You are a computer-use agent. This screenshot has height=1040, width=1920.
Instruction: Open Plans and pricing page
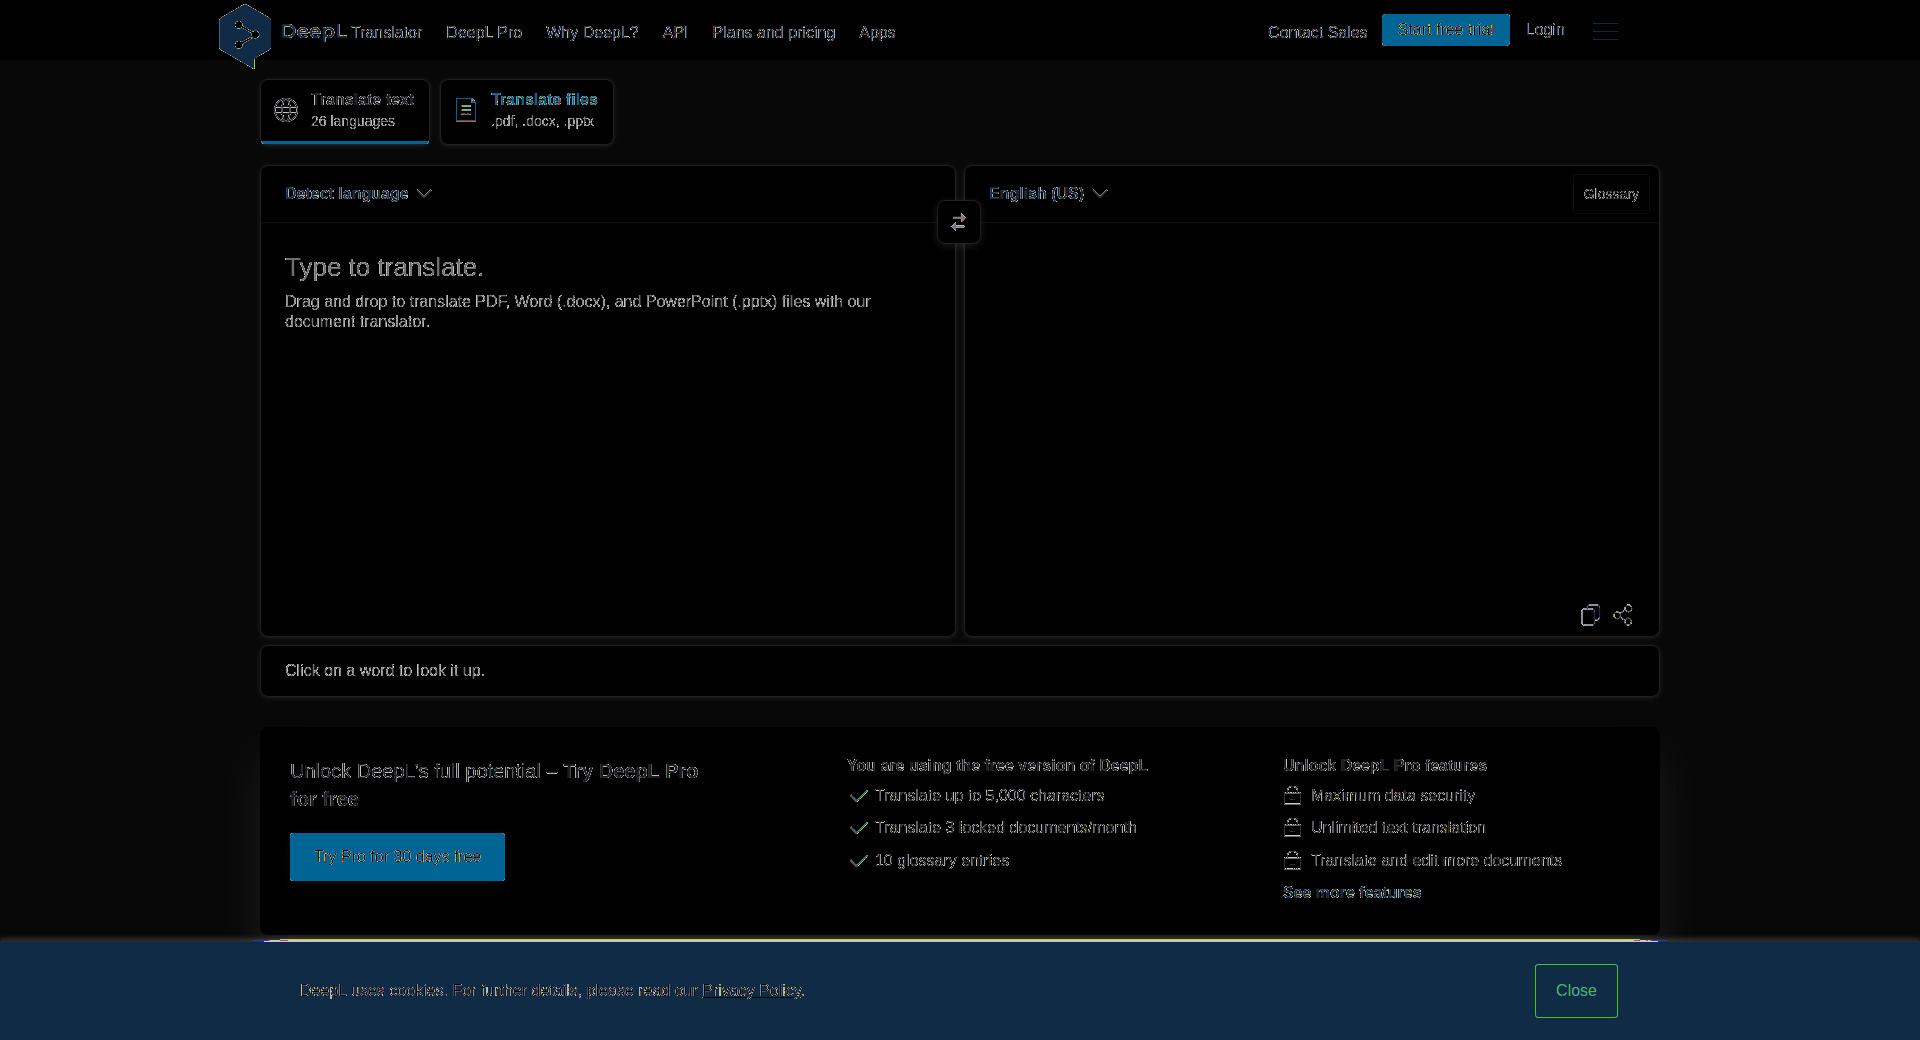[x=774, y=32]
